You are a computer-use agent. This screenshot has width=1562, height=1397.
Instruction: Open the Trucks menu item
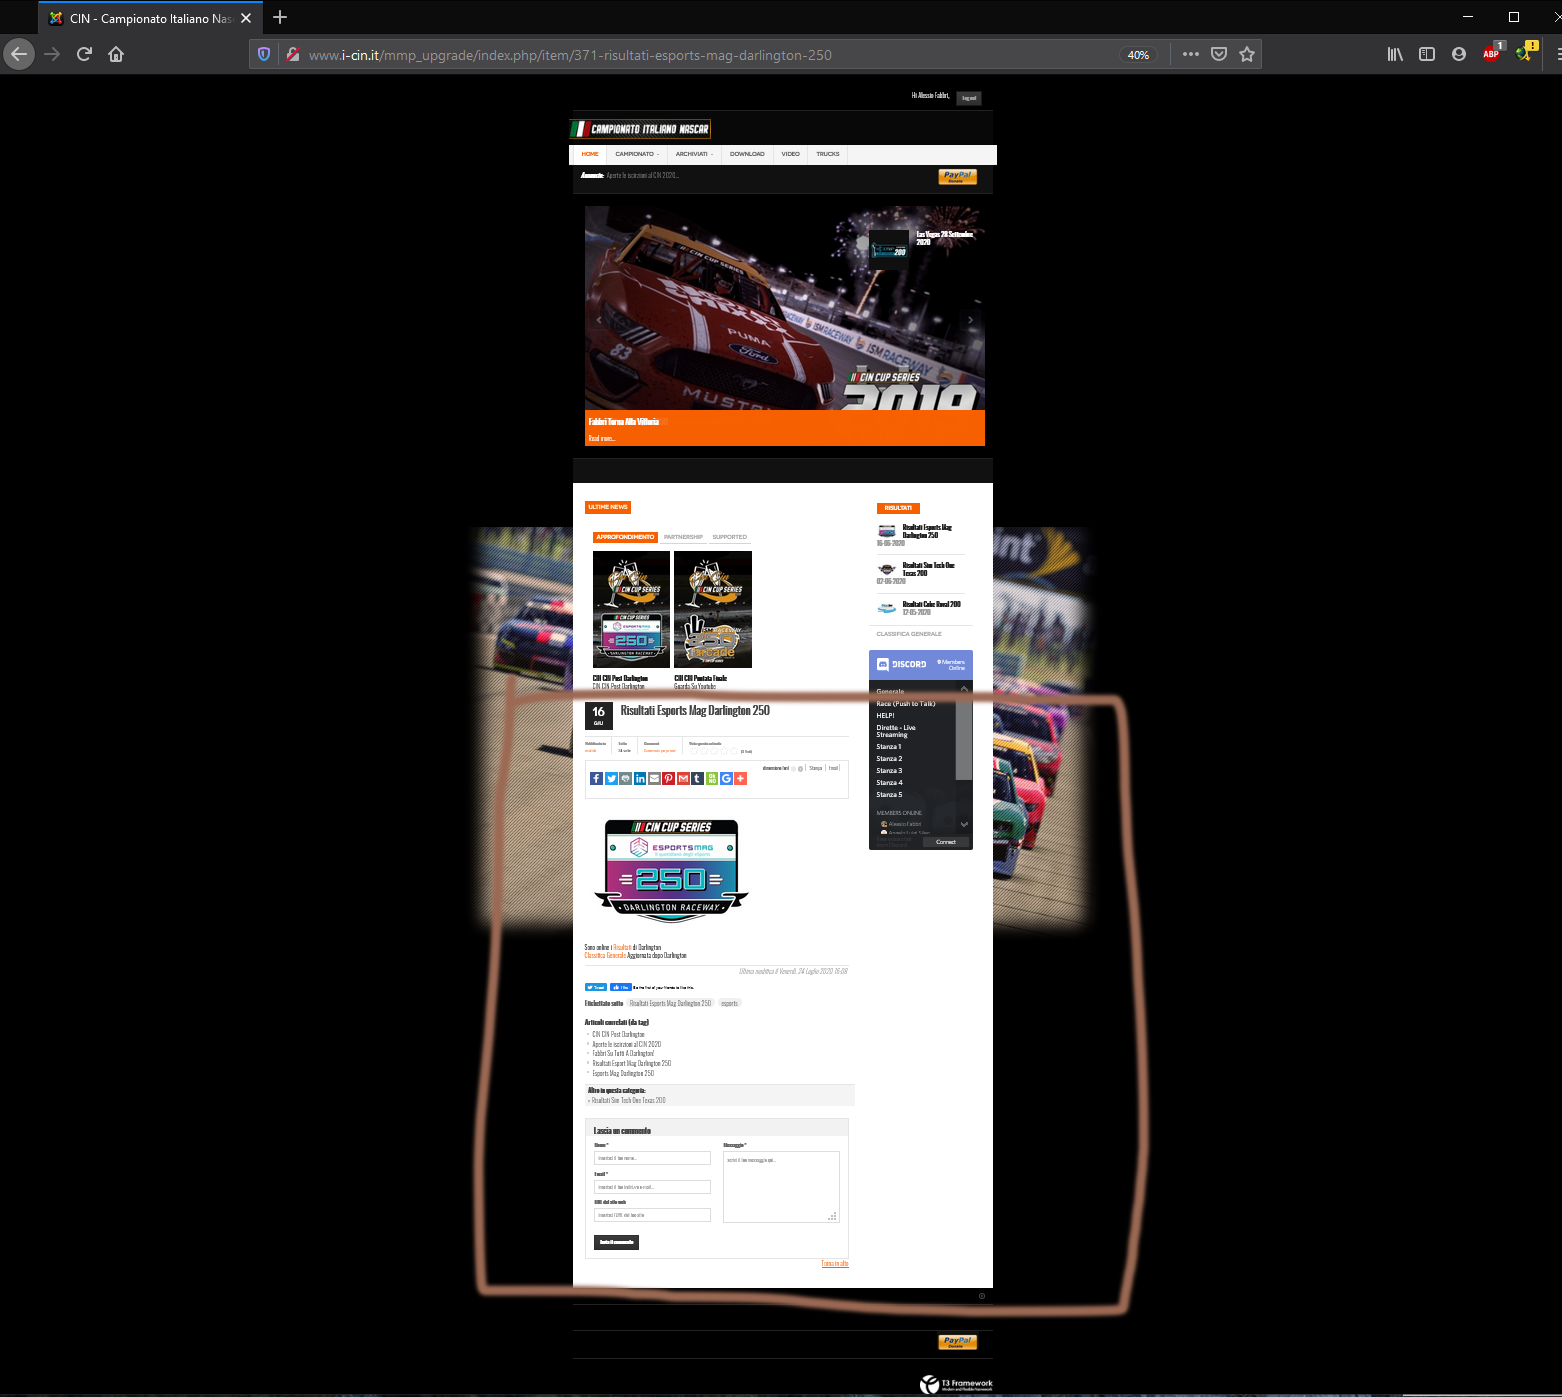tap(828, 154)
